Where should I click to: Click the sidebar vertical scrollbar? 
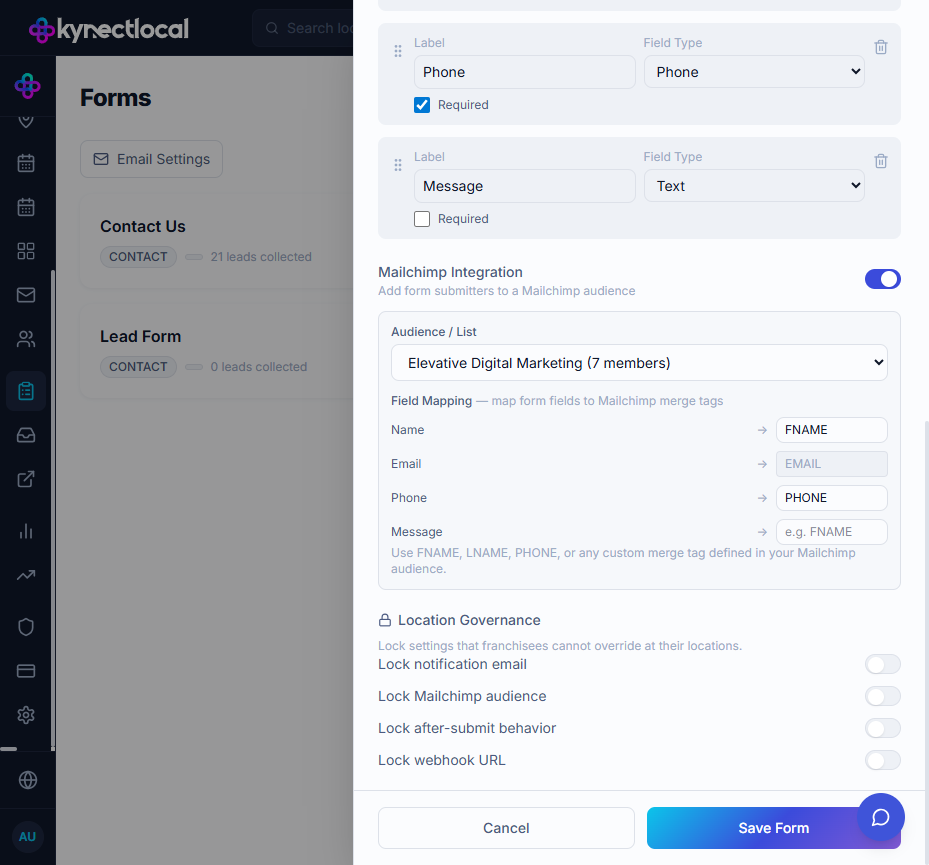click(53, 510)
